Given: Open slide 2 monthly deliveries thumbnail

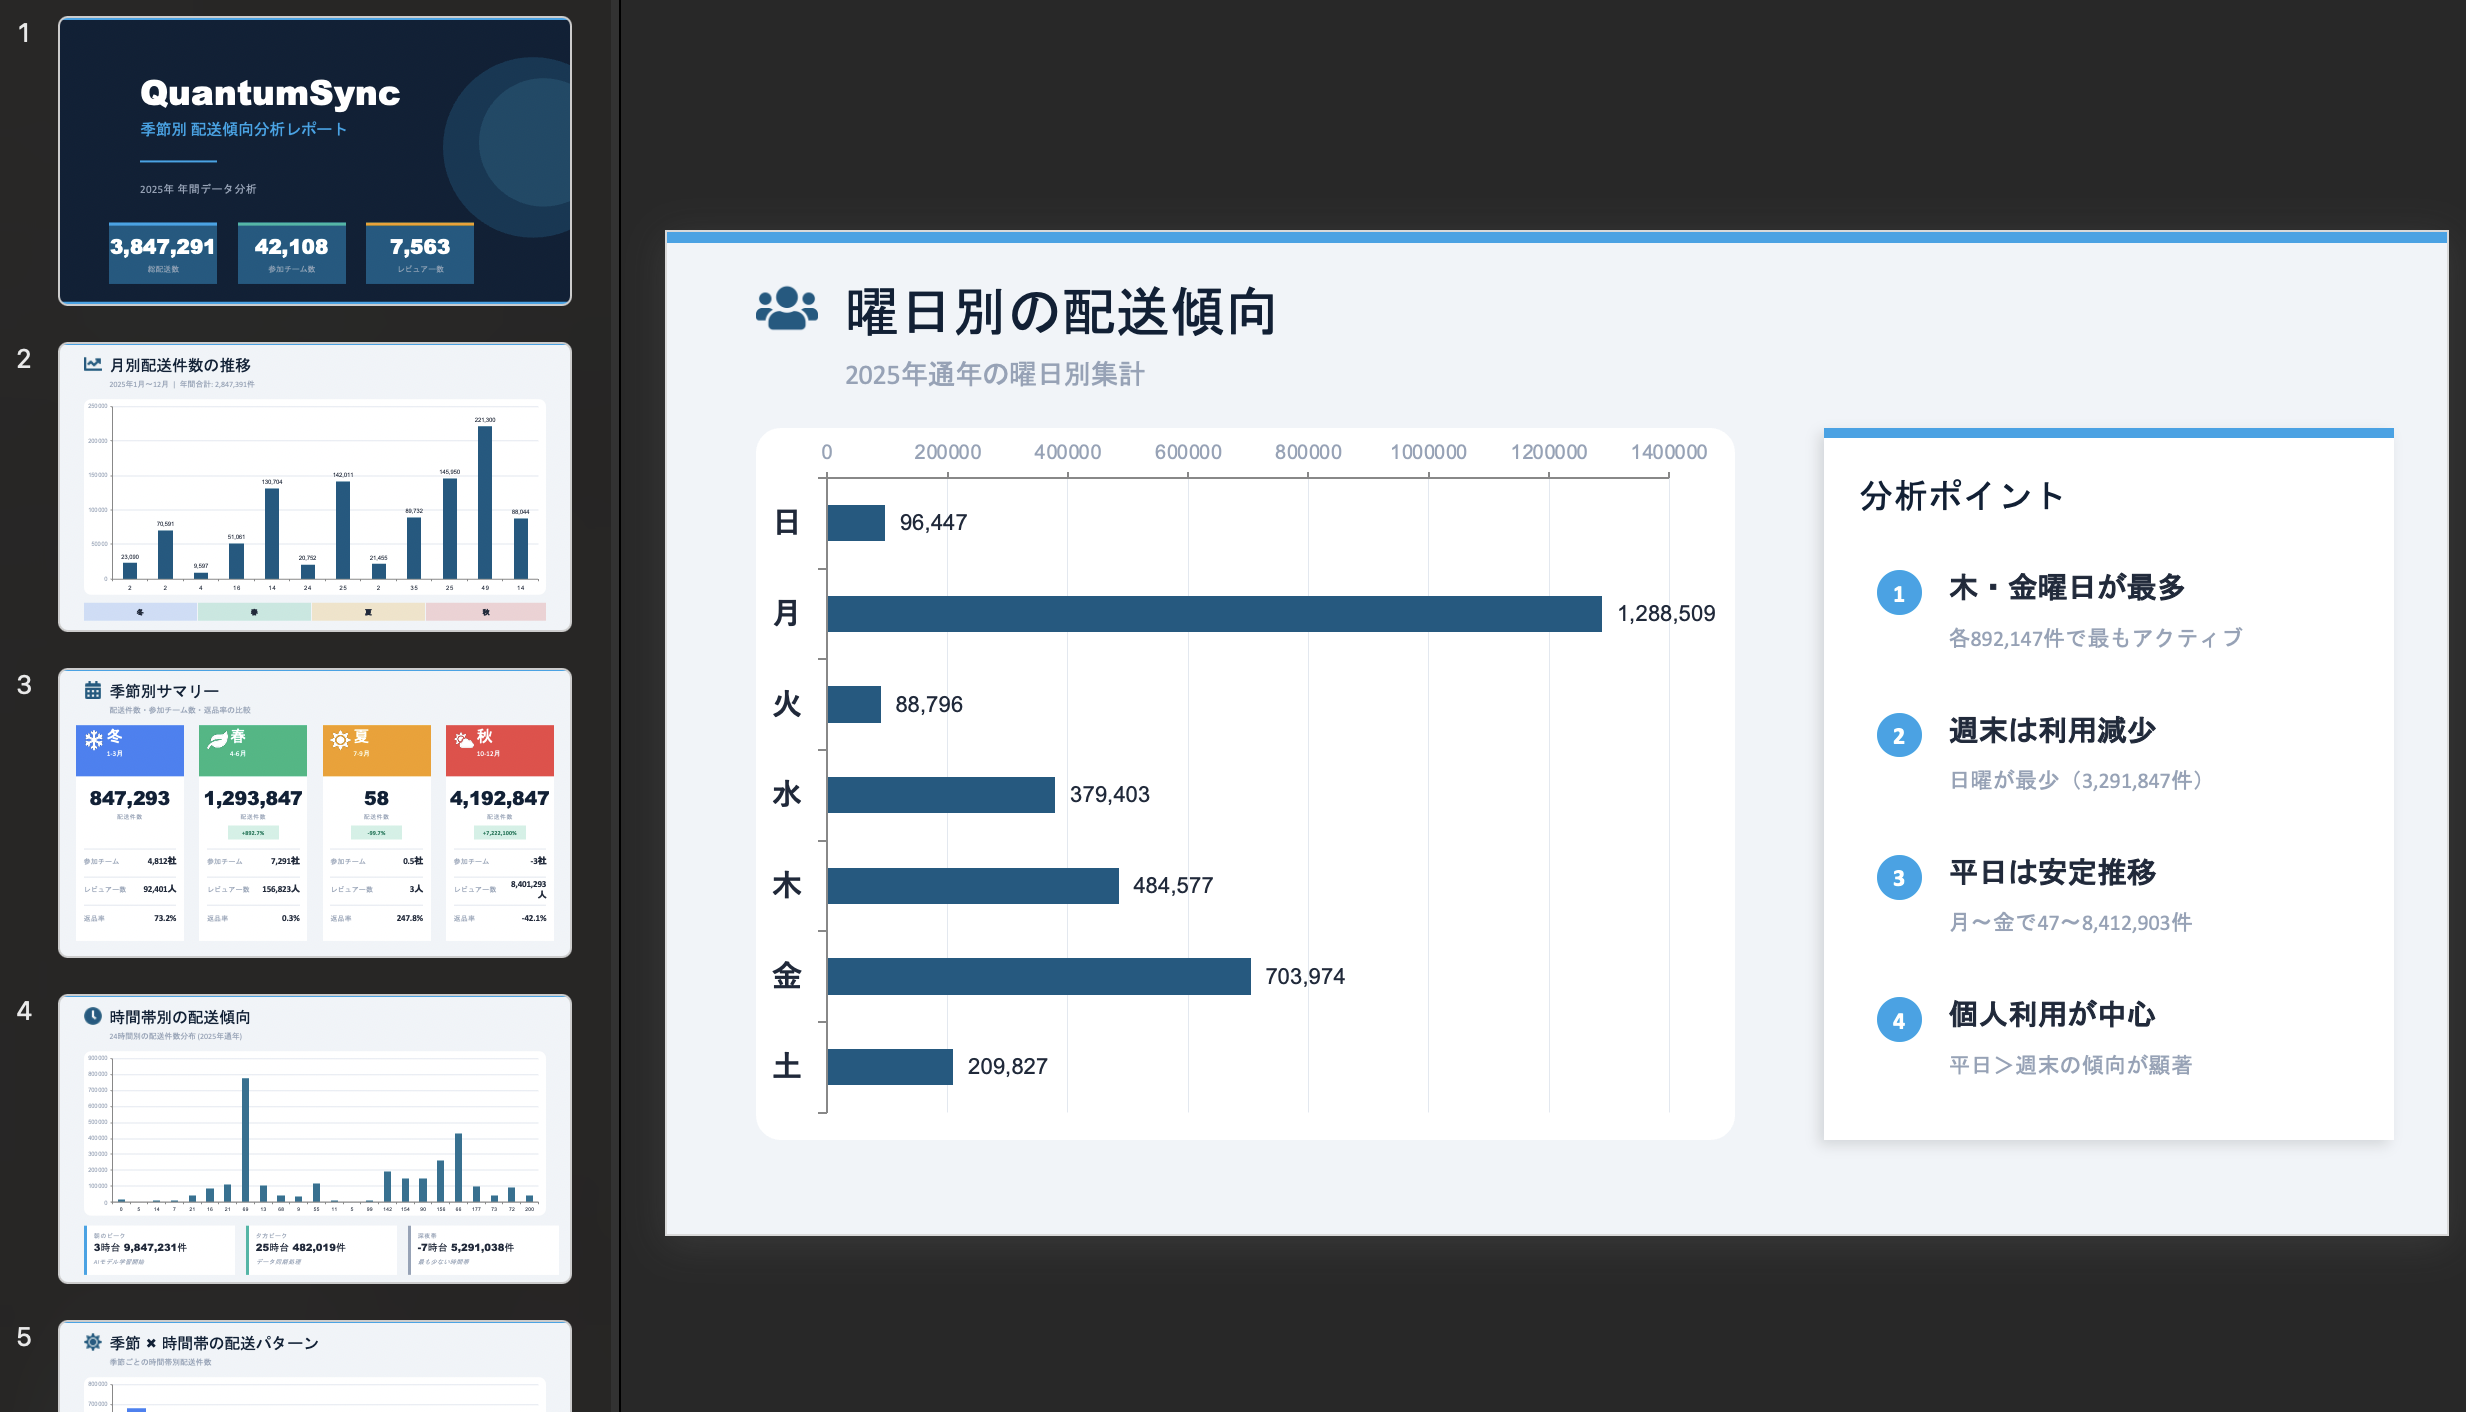Looking at the screenshot, I should click(315, 487).
